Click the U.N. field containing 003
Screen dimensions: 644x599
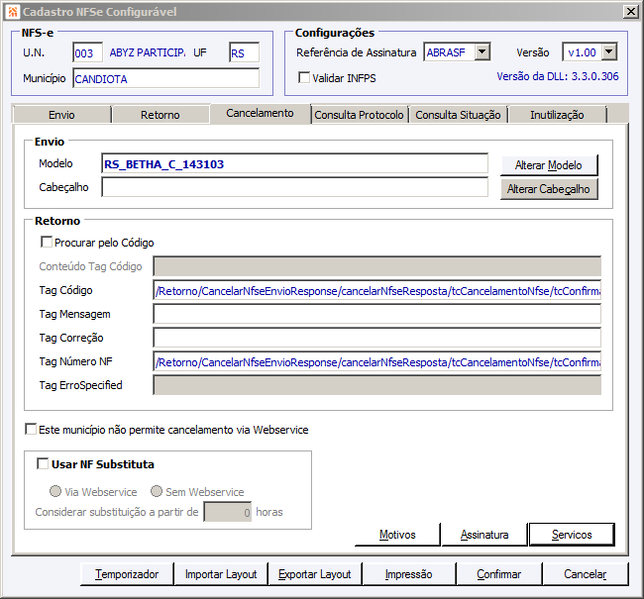tap(87, 53)
